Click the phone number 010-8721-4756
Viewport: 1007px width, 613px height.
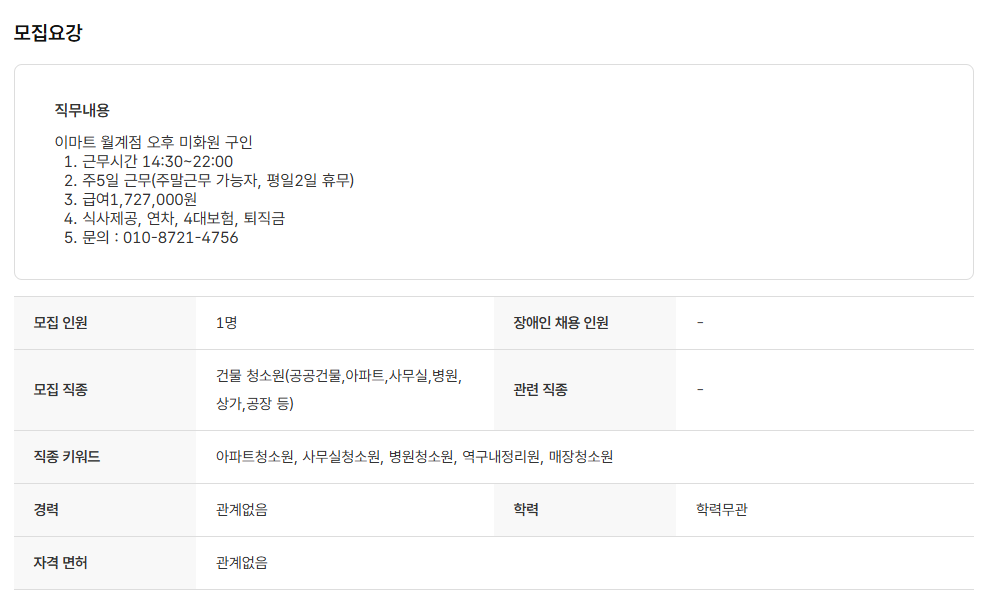pos(180,238)
